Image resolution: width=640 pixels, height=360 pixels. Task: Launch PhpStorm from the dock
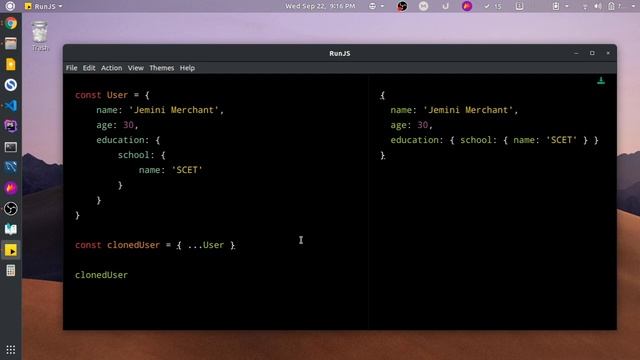point(11,126)
